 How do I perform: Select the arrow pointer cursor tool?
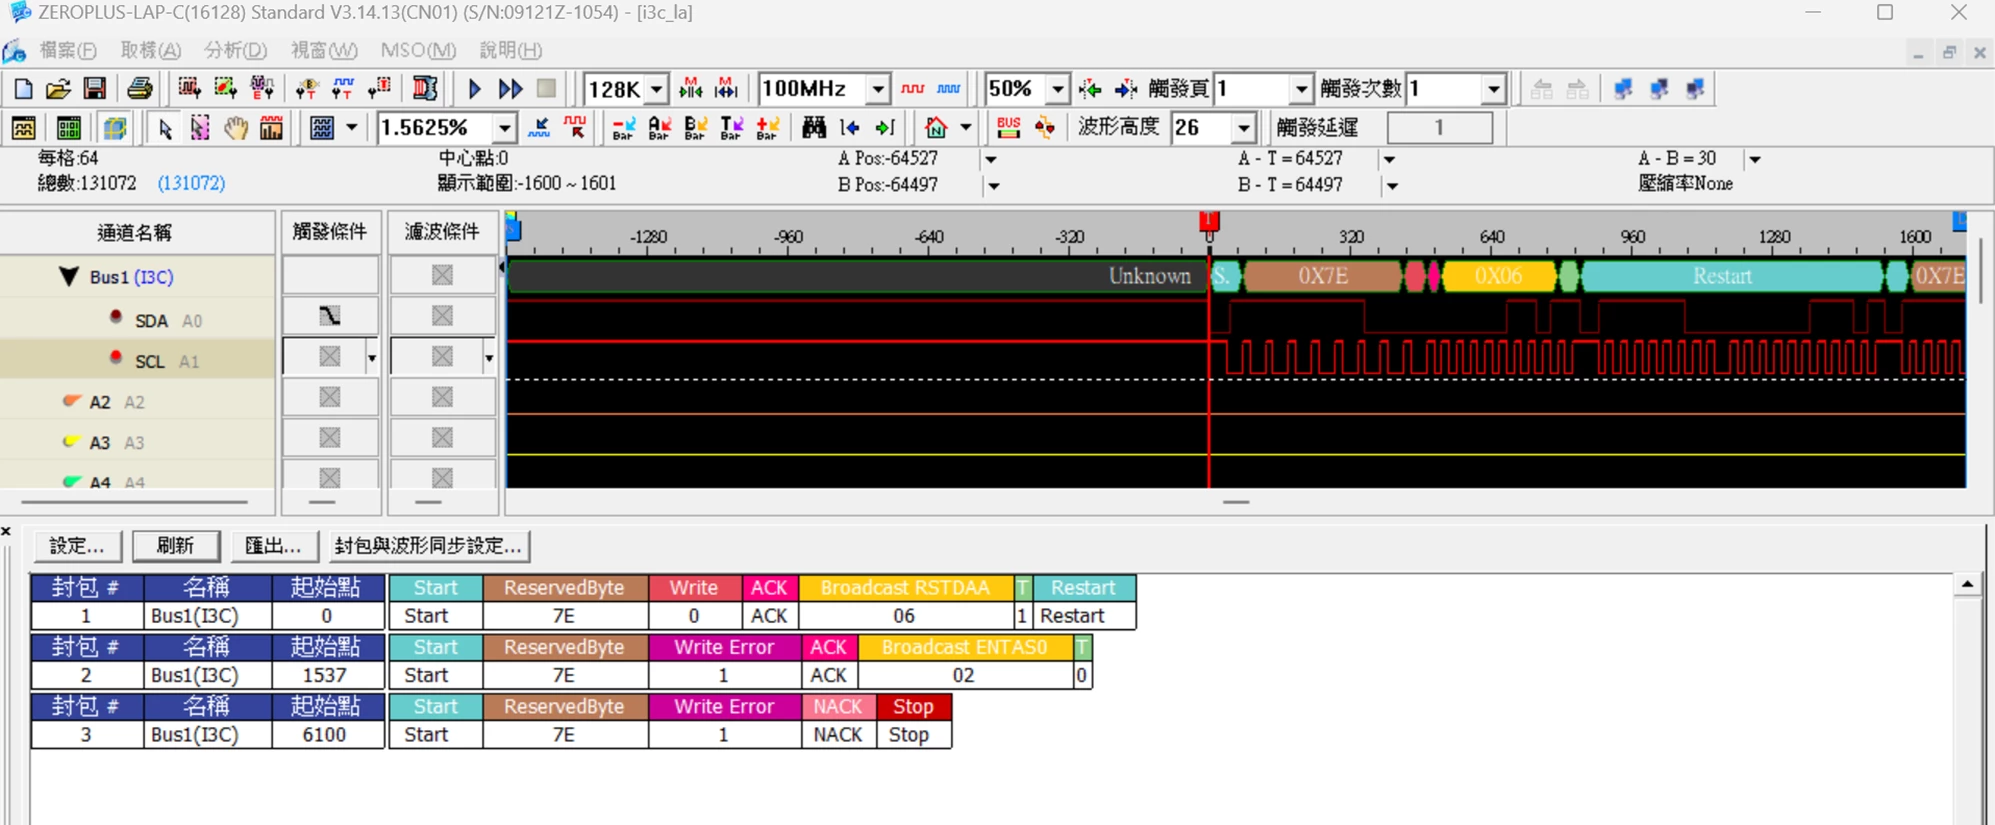coord(165,128)
